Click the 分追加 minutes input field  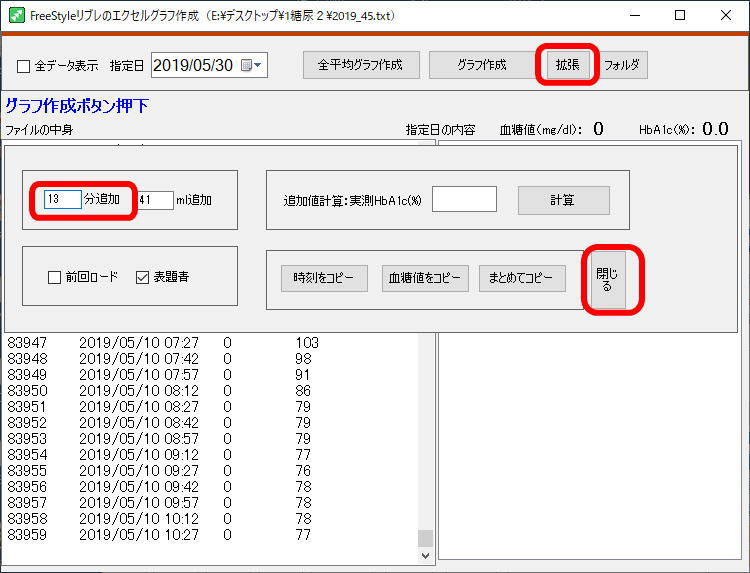tap(62, 200)
